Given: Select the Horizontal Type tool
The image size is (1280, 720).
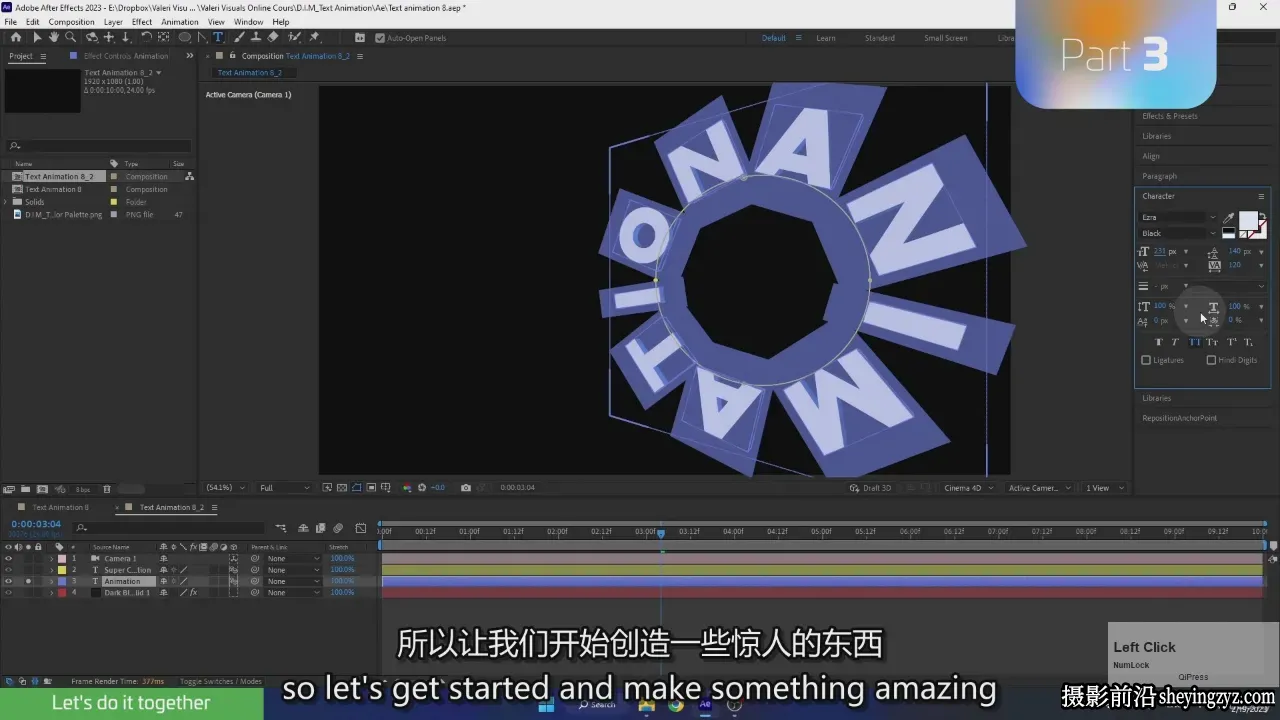Looking at the screenshot, I should point(218,37).
